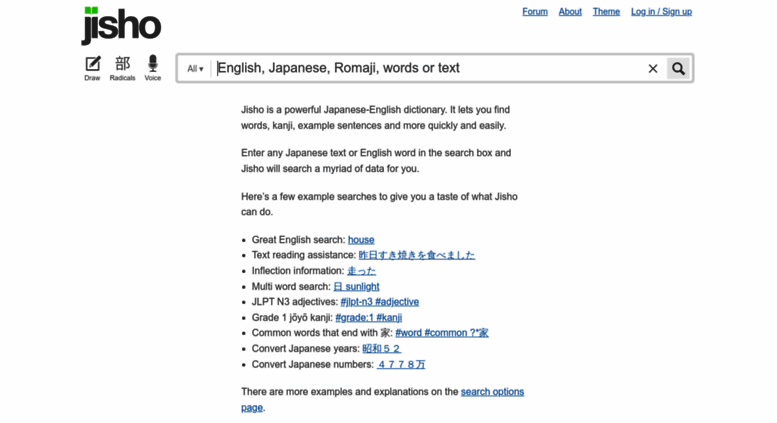Viewport: 777px width, 423px height.
Task: Open the #word #common ?*家 search
Action: [x=442, y=333]
